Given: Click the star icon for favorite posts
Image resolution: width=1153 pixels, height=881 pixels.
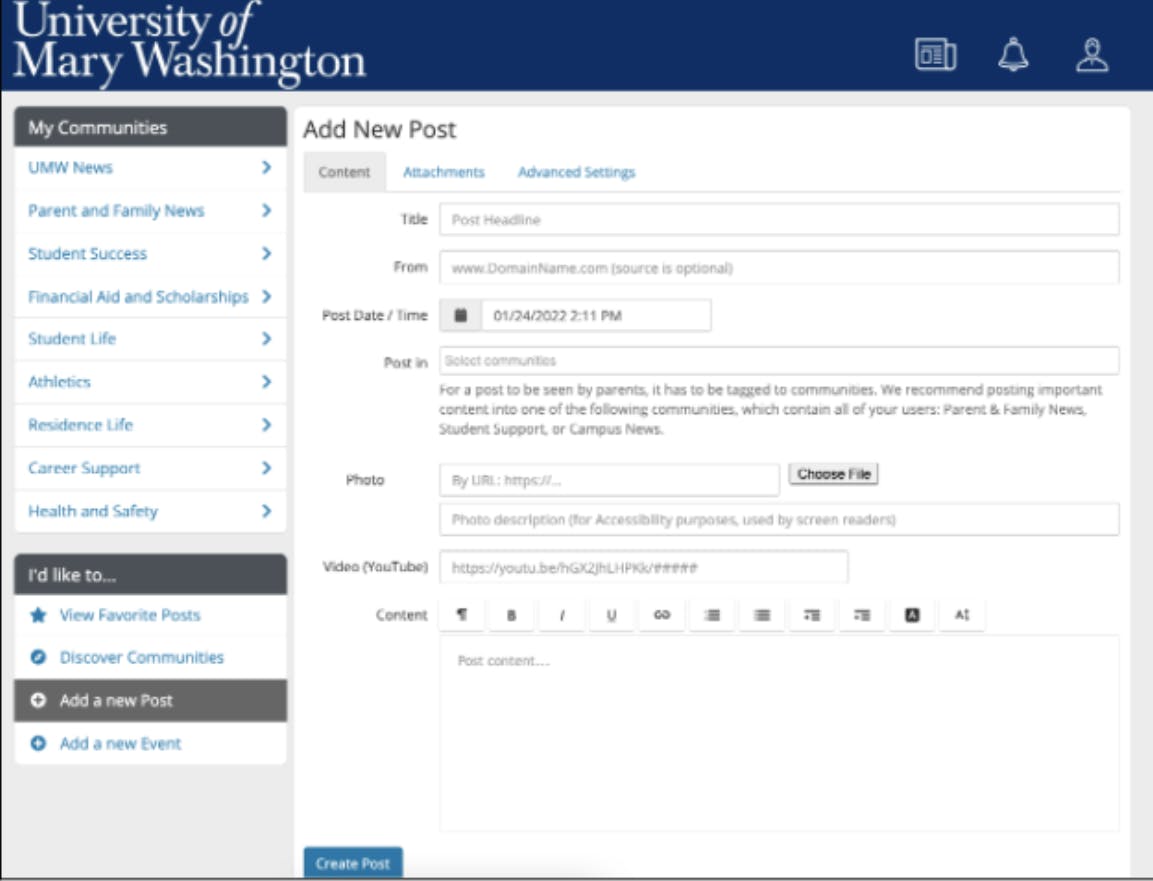Looking at the screenshot, I should pos(38,615).
